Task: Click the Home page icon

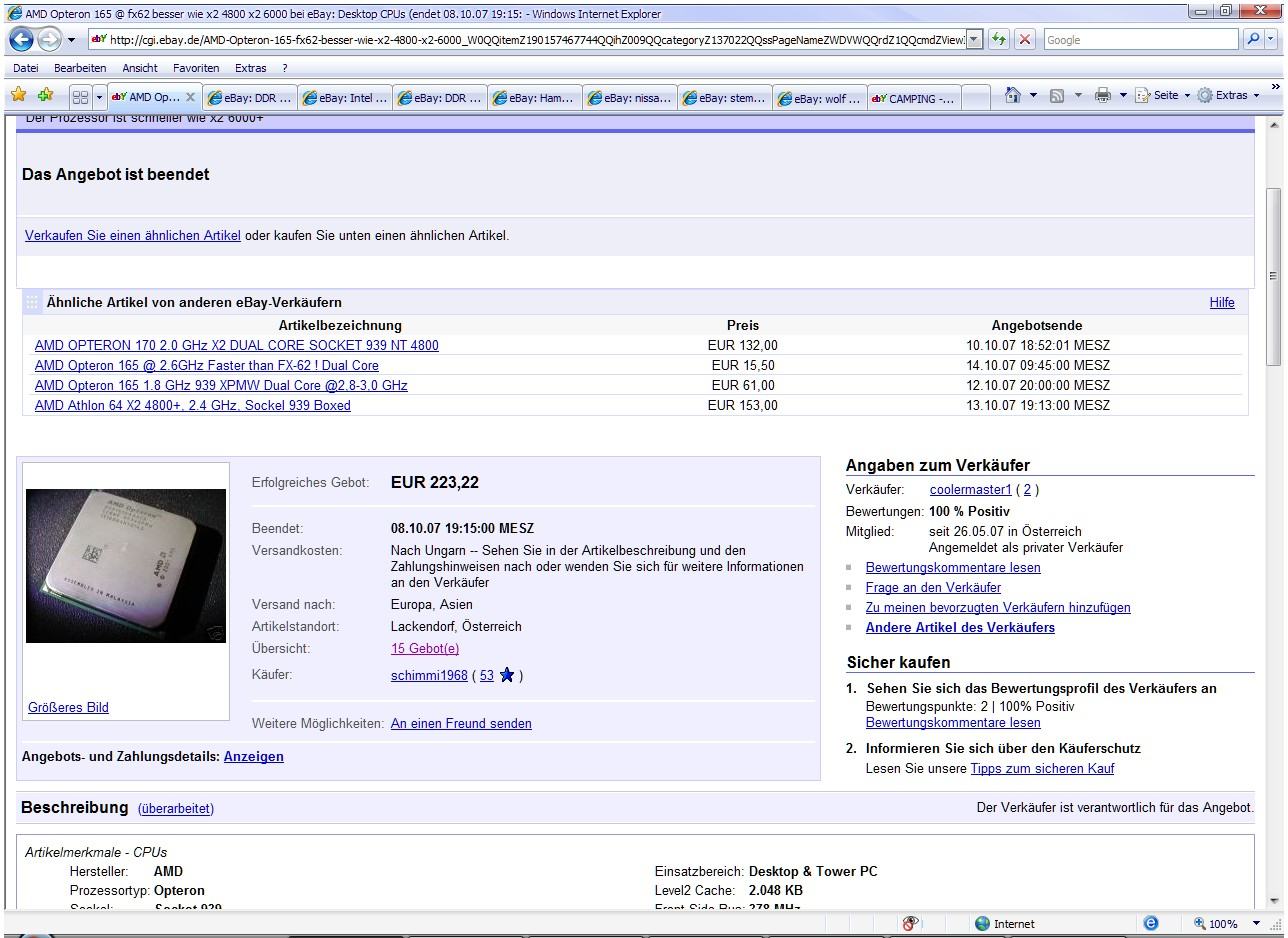Action: pos(1013,95)
